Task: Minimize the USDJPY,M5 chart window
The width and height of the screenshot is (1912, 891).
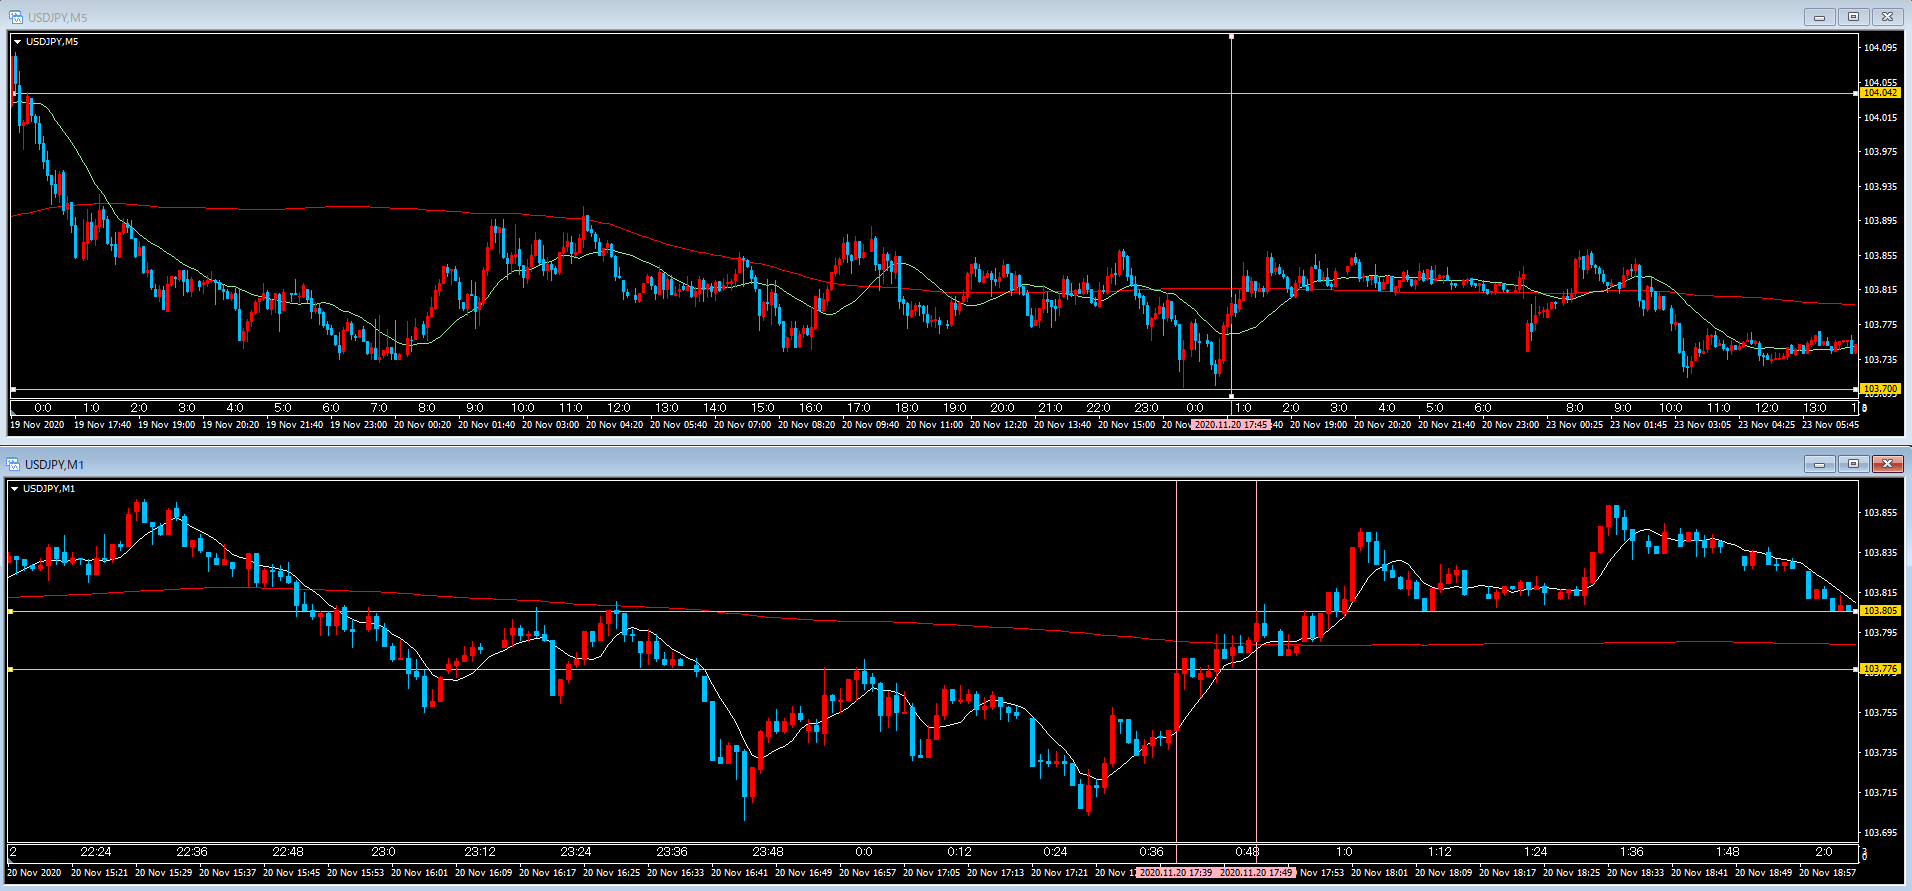Action: (1819, 17)
